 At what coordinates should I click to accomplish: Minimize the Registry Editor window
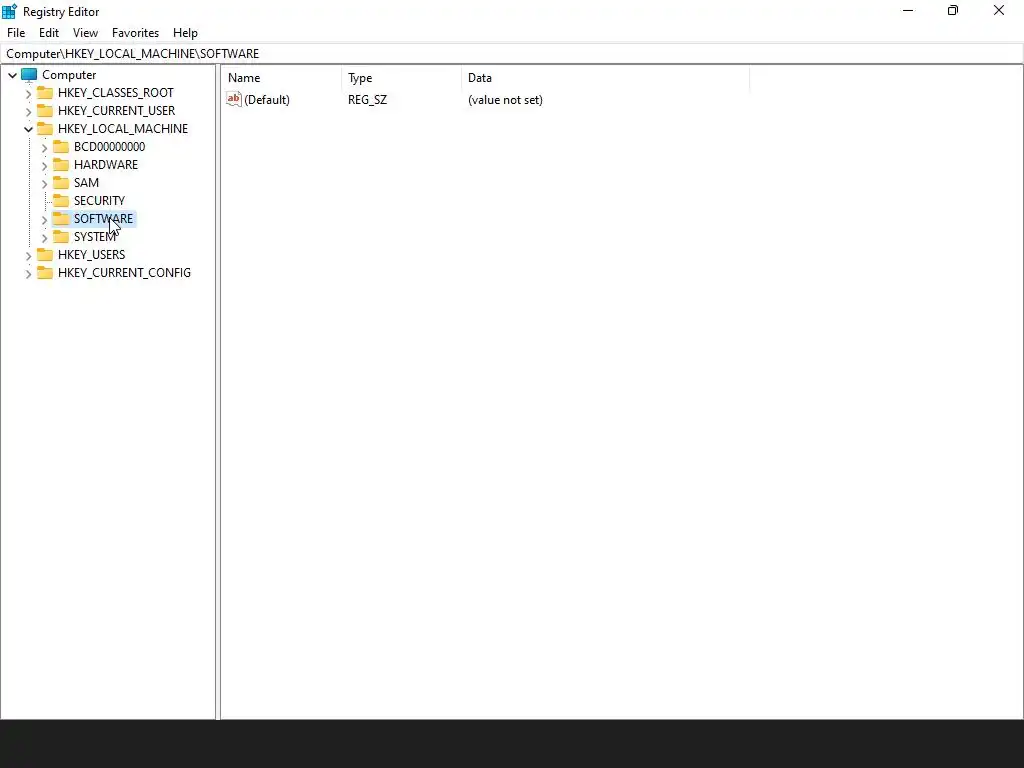(908, 10)
